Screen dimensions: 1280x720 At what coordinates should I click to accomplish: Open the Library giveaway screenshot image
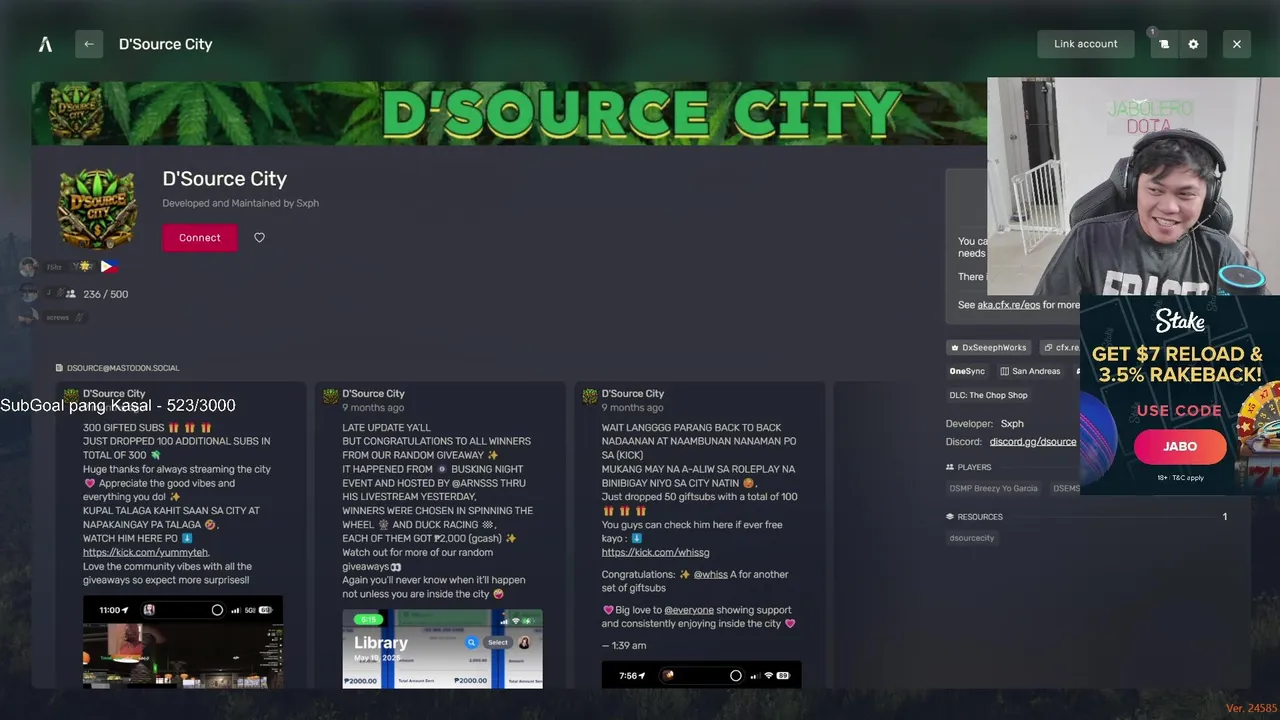(x=443, y=648)
